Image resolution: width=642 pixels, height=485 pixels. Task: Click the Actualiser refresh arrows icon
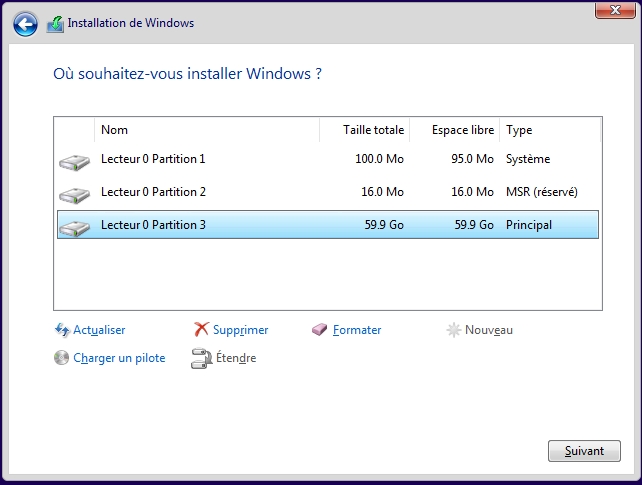click(62, 330)
